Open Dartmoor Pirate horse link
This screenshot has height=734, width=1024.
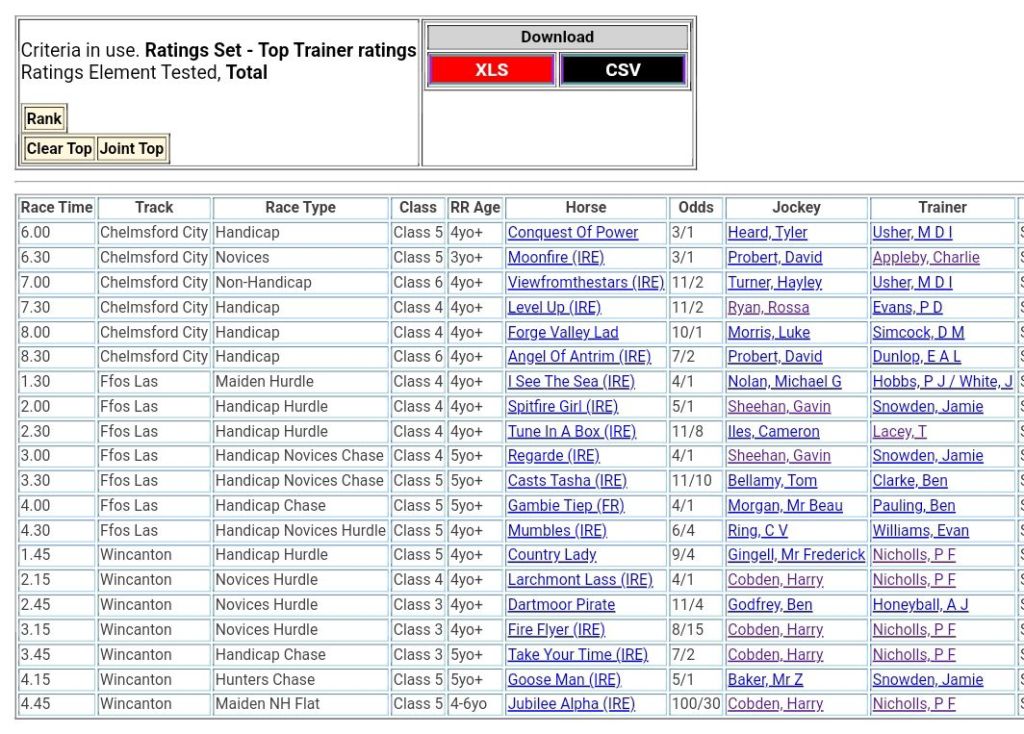(561, 605)
